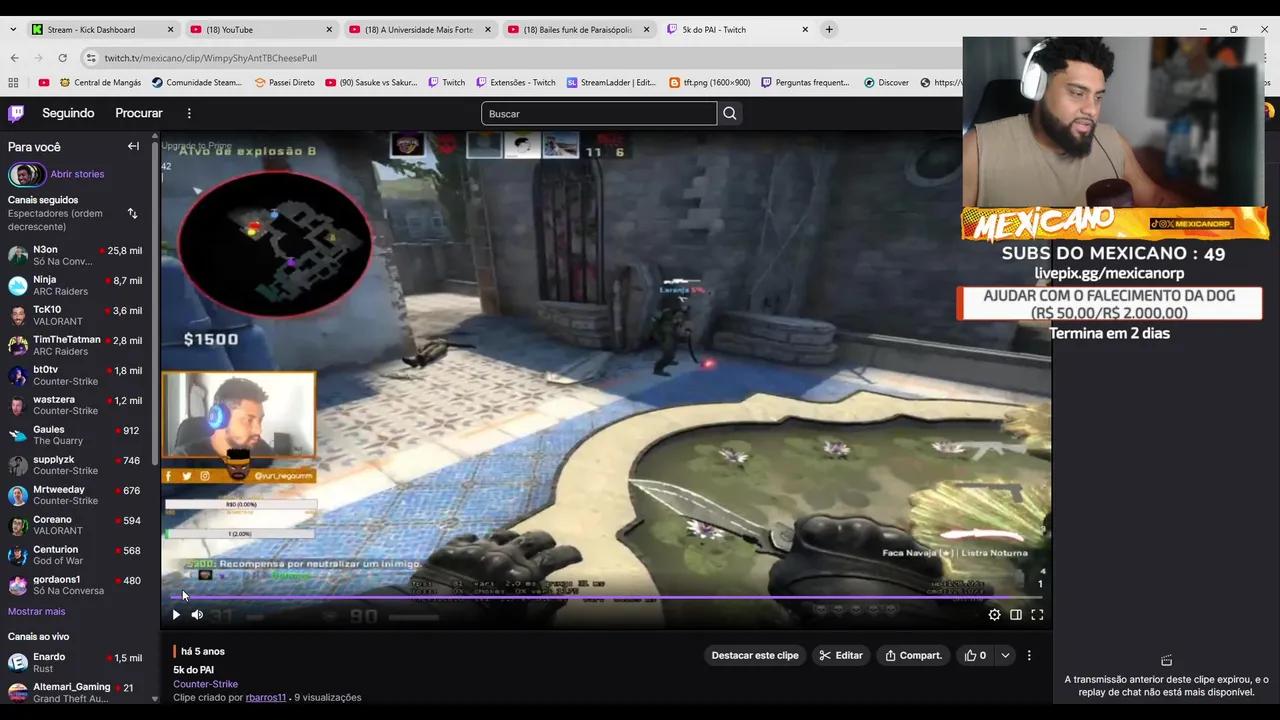Image resolution: width=1280 pixels, height=720 pixels.
Task: Open the Discover bookmark
Action: 886,82
